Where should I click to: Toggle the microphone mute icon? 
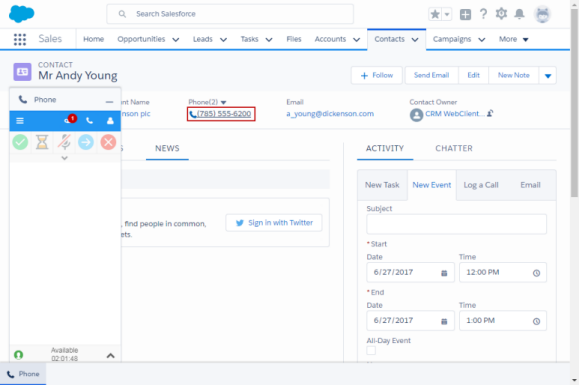click(x=64, y=142)
